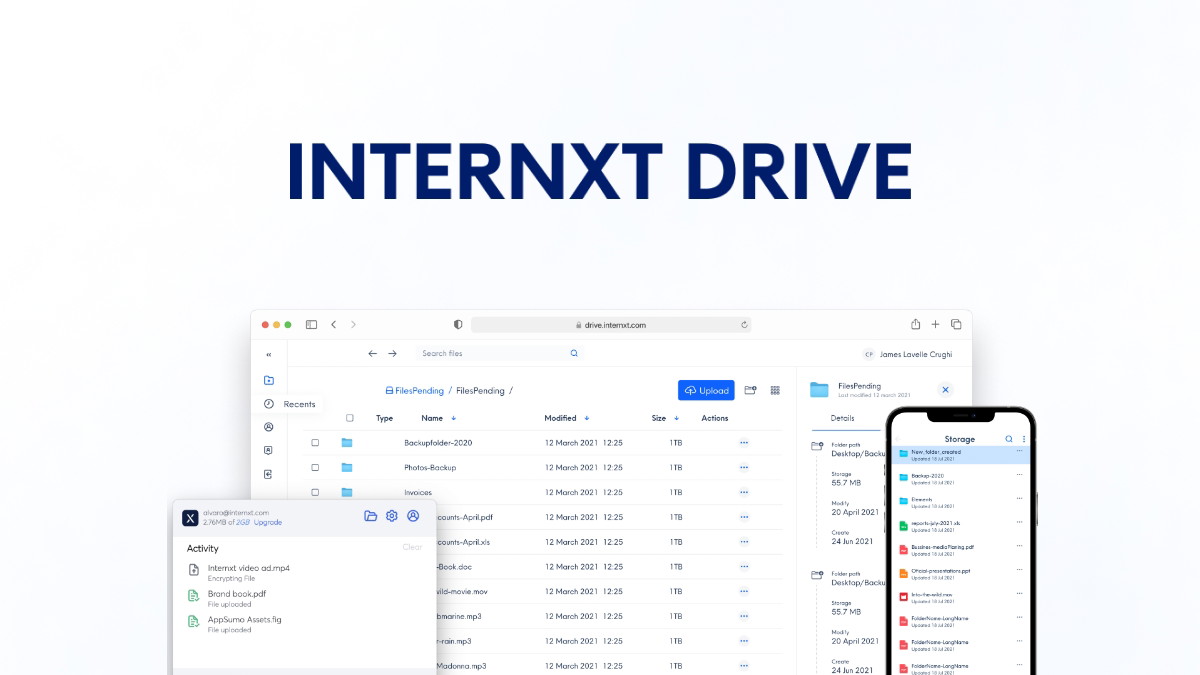The height and width of the screenshot is (675, 1200).
Task: Click the Invoices folder icon
Action: coord(347,492)
